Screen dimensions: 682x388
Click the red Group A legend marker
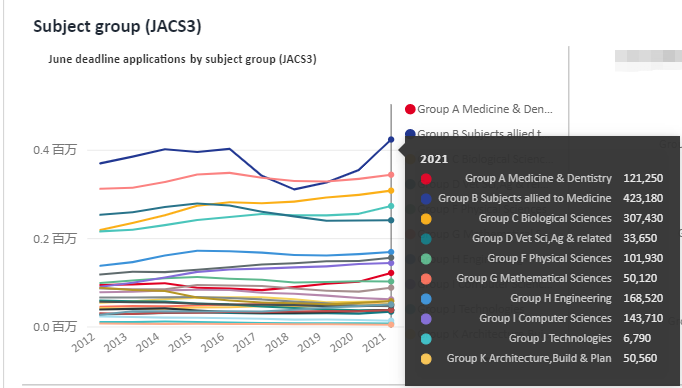tap(410, 109)
